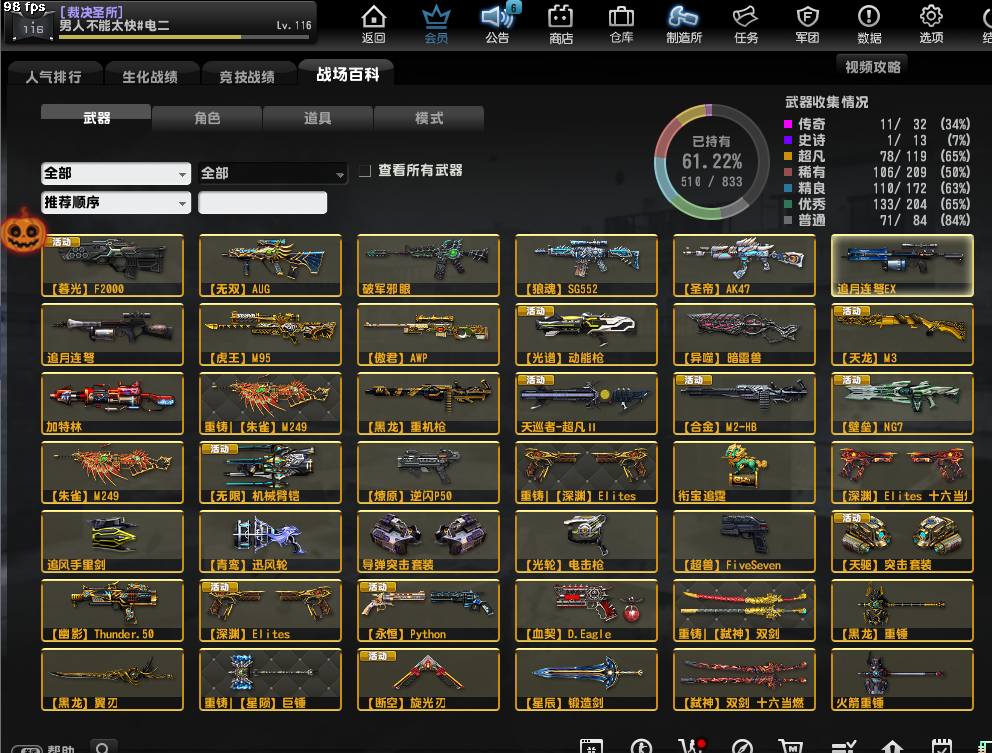Viewport: 992px width, 753px height.
Task: Select the 【虎王】M95 weapon card
Action: (270, 334)
